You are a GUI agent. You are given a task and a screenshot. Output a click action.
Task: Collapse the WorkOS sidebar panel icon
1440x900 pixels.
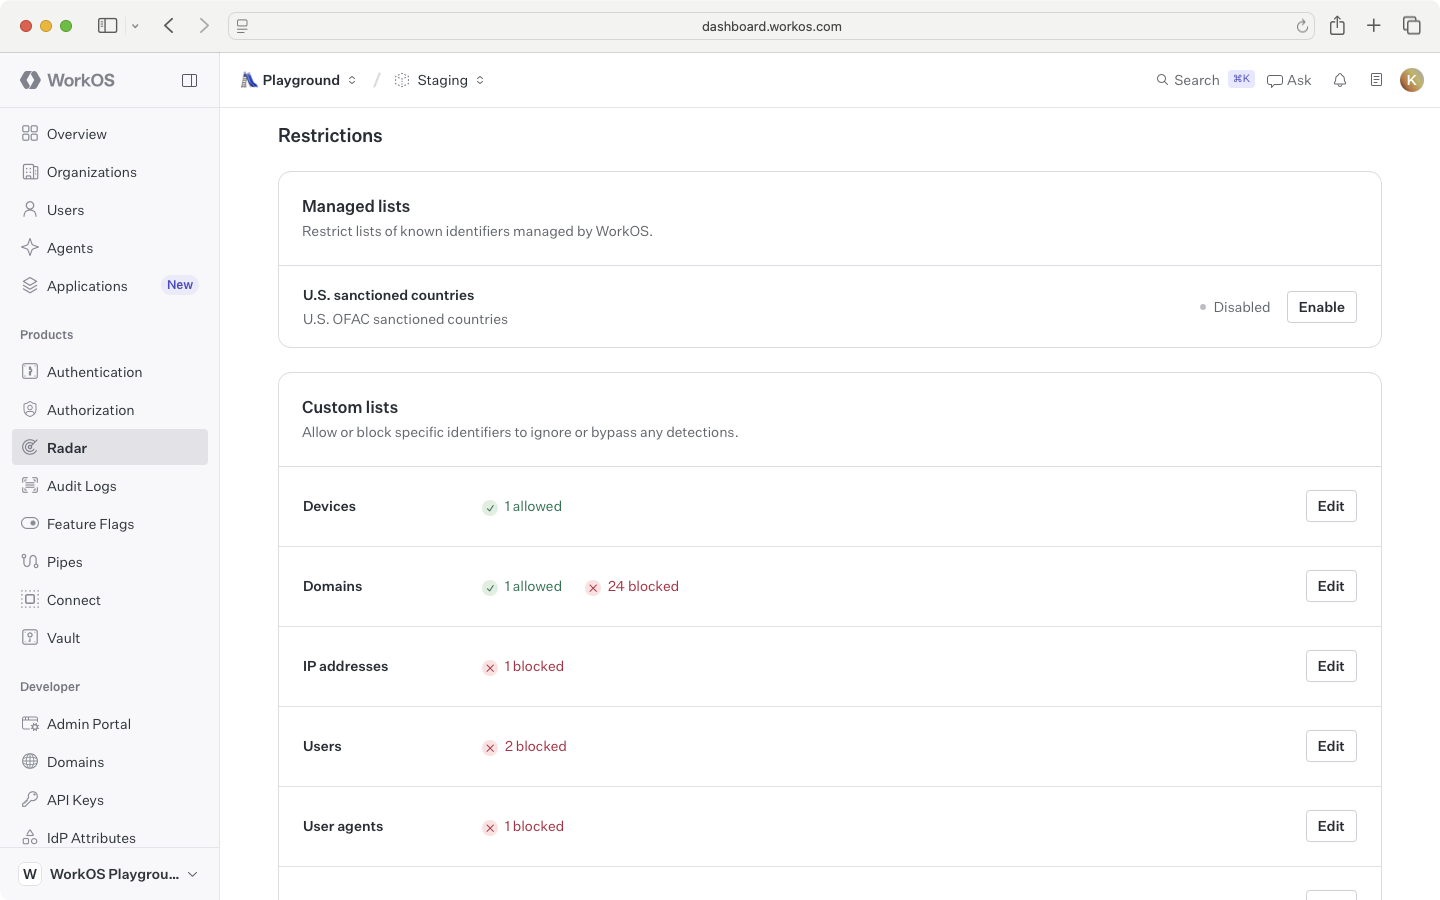[x=189, y=80]
